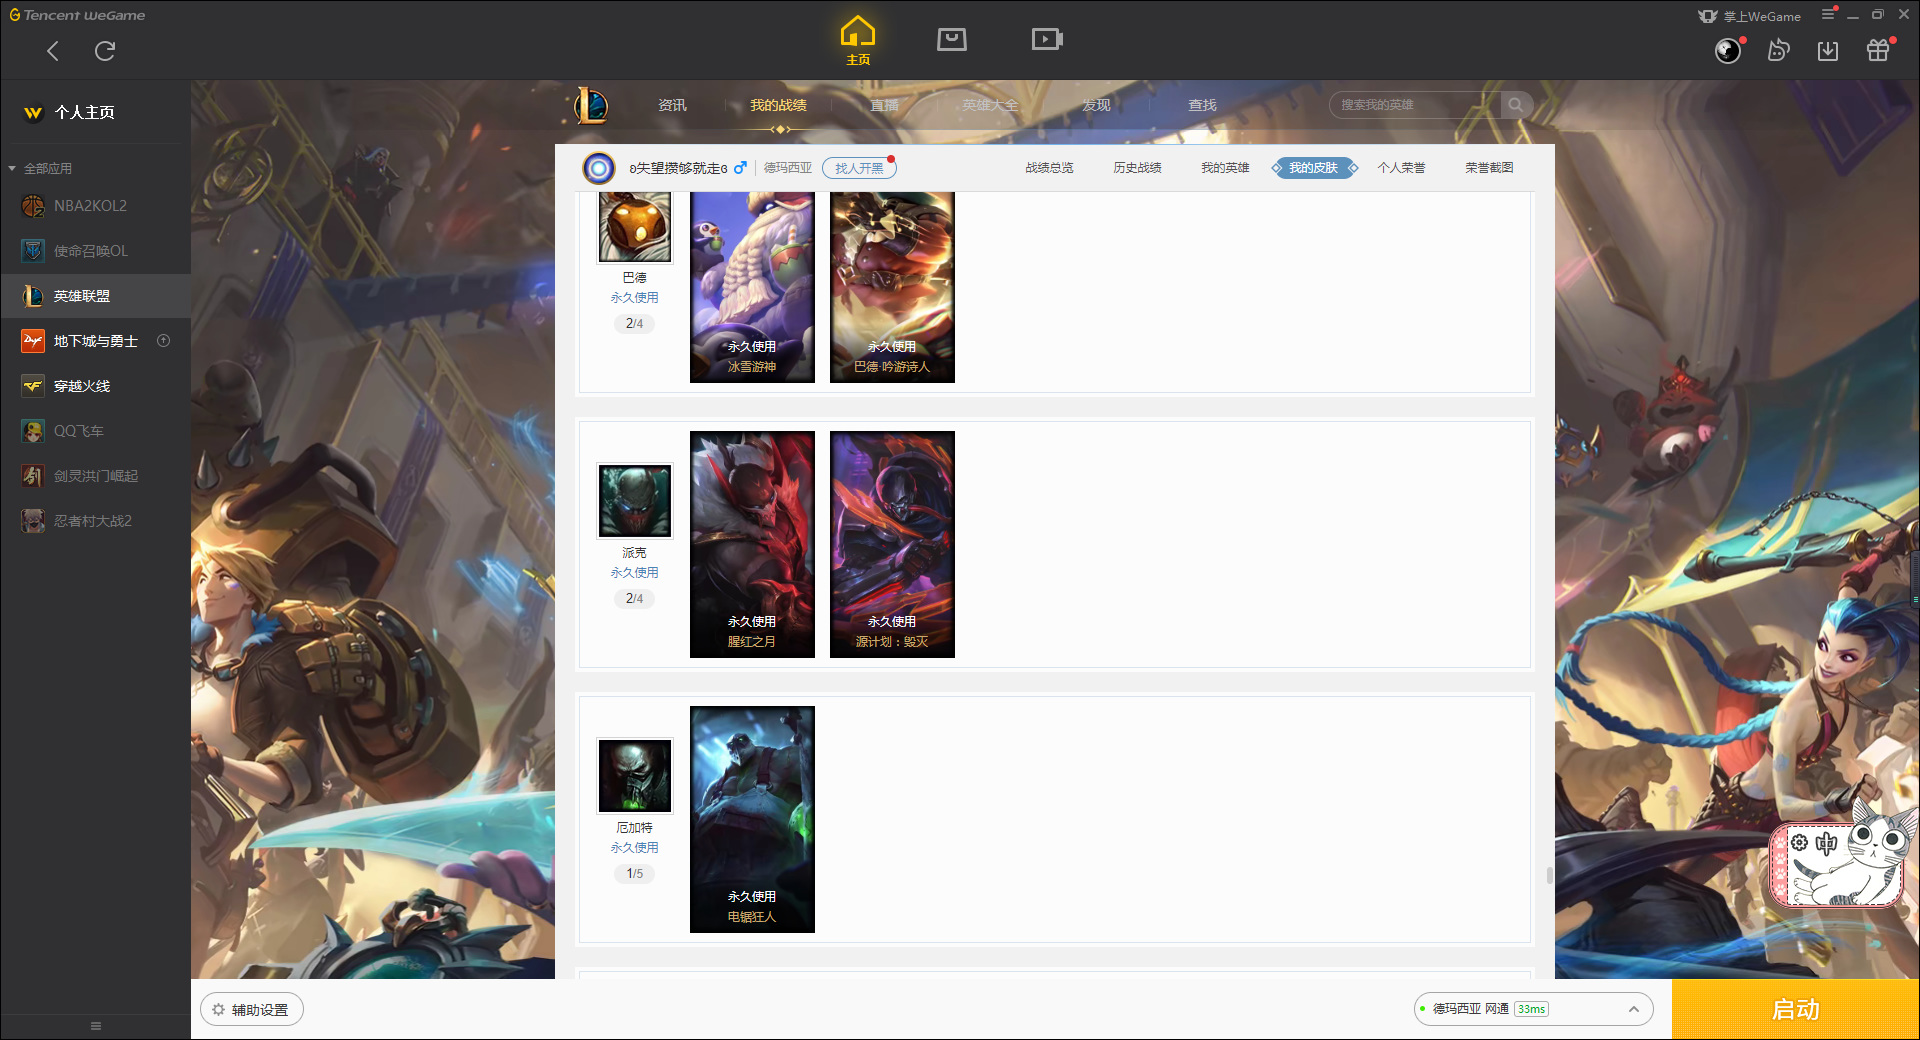Open 辅助设置 helper settings
Screen dimensions: 1920x1040
[x=252, y=1010]
